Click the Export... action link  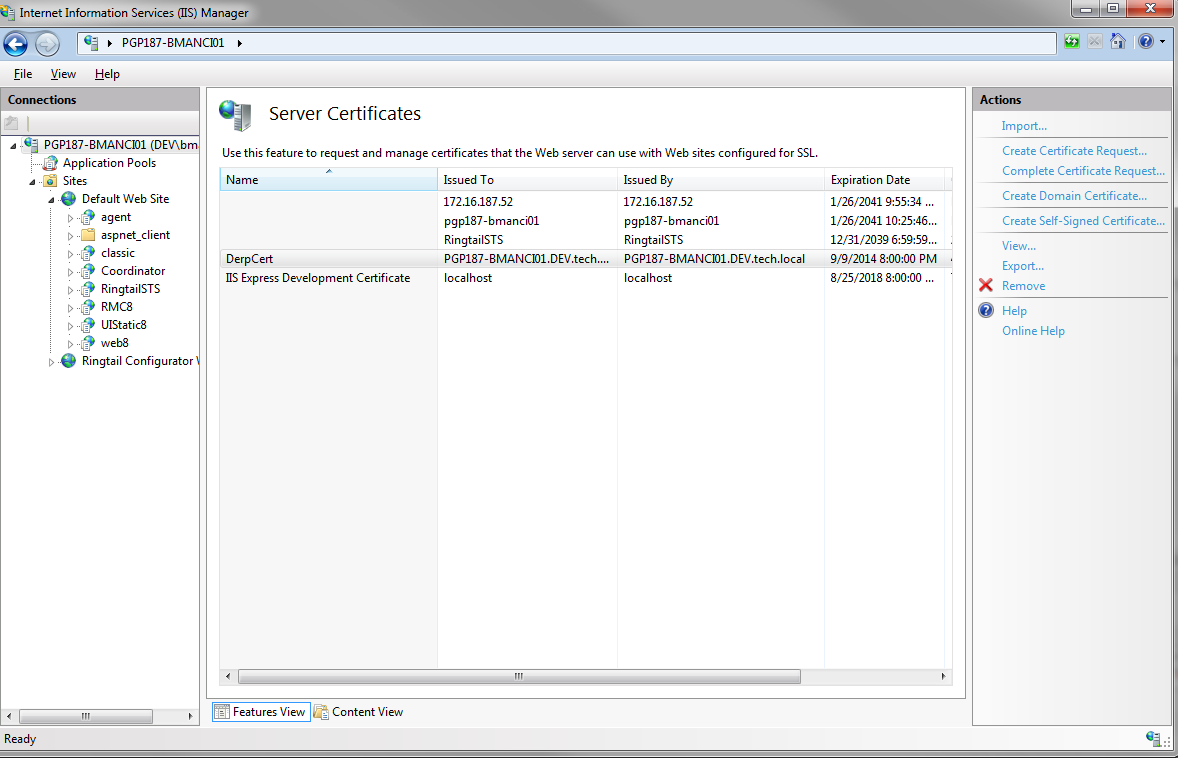coord(1022,266)
